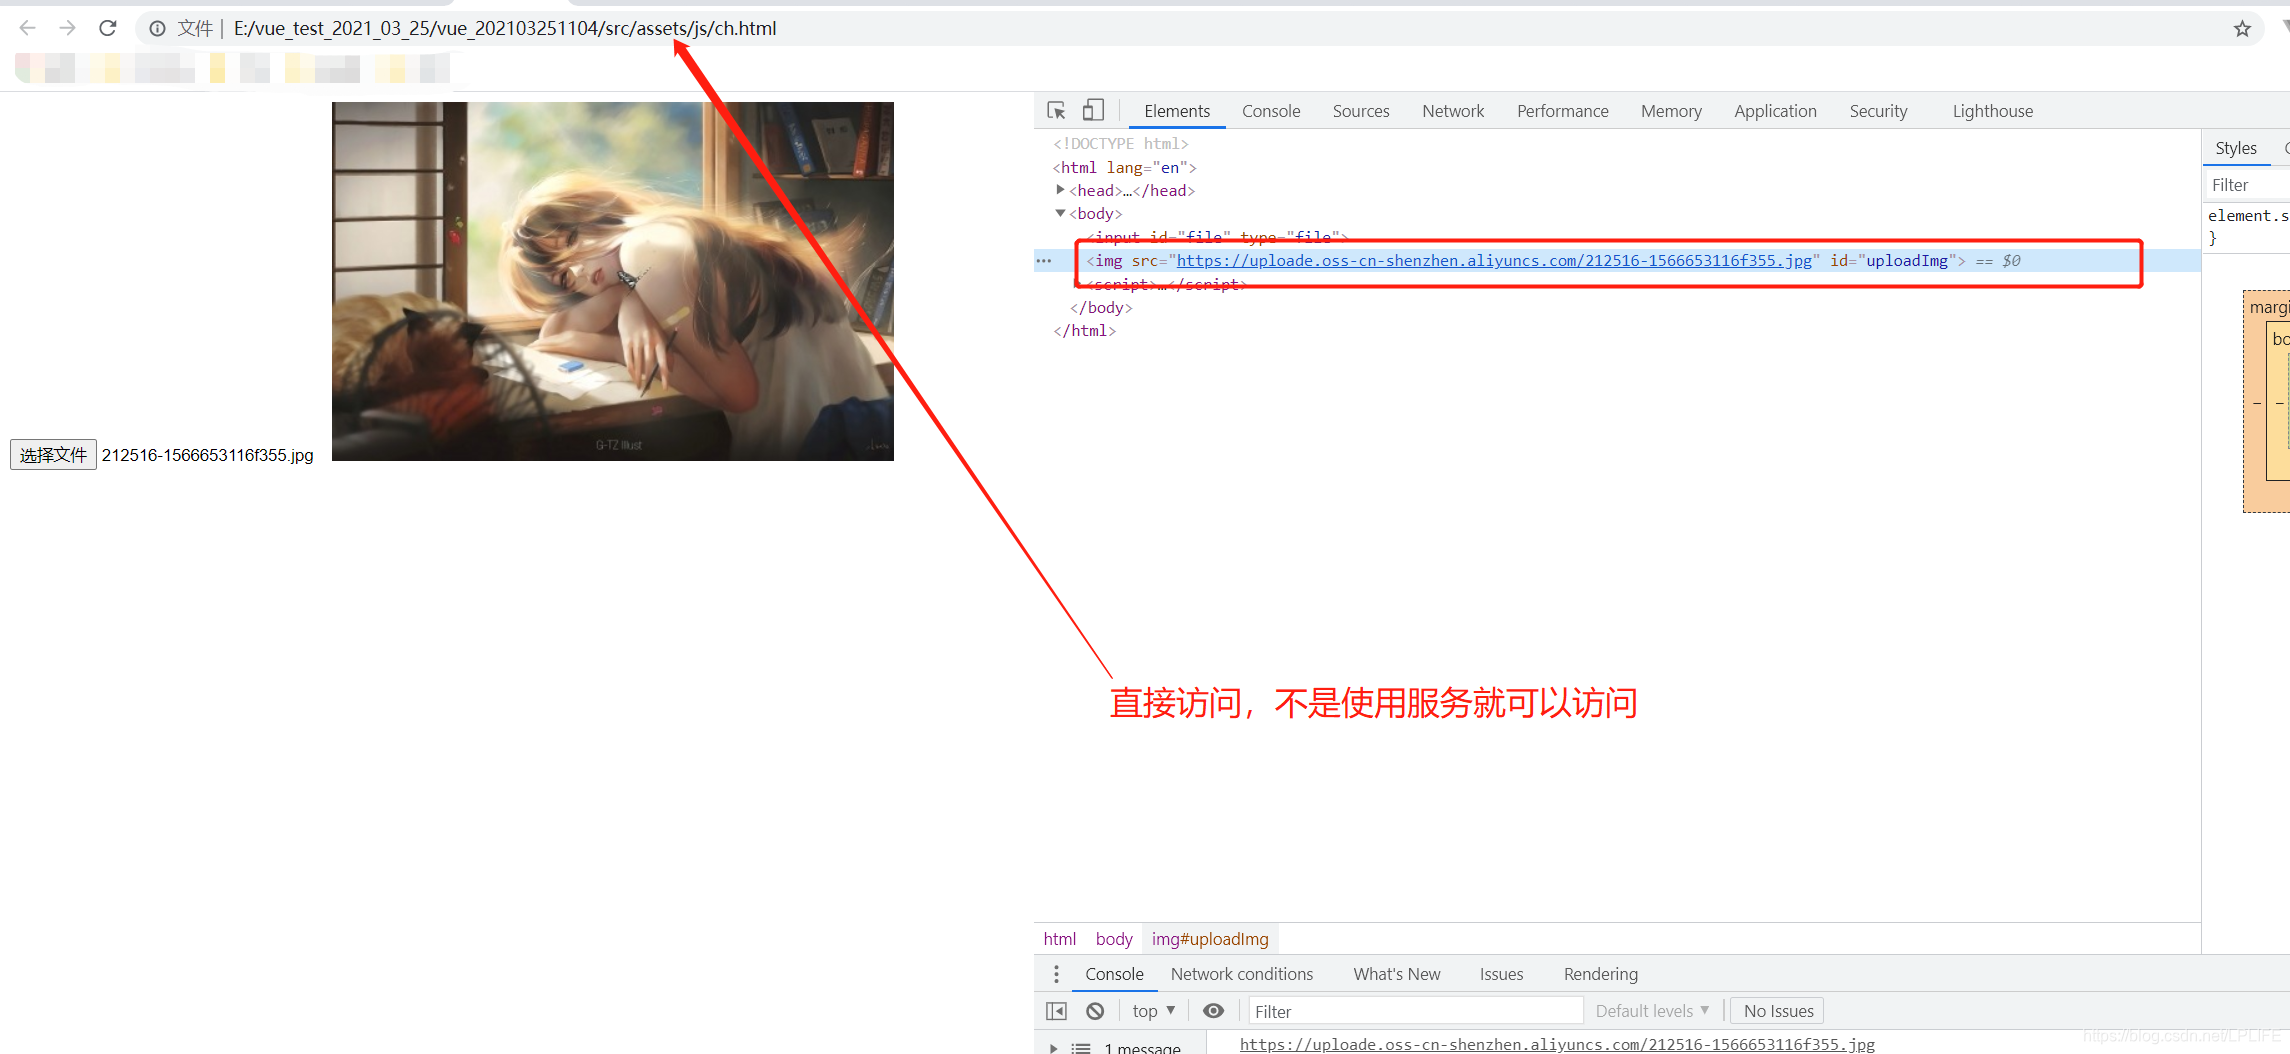Open the What's New drawer tab
The width and height of the screenshot is (2290, 1054).
1396,974
